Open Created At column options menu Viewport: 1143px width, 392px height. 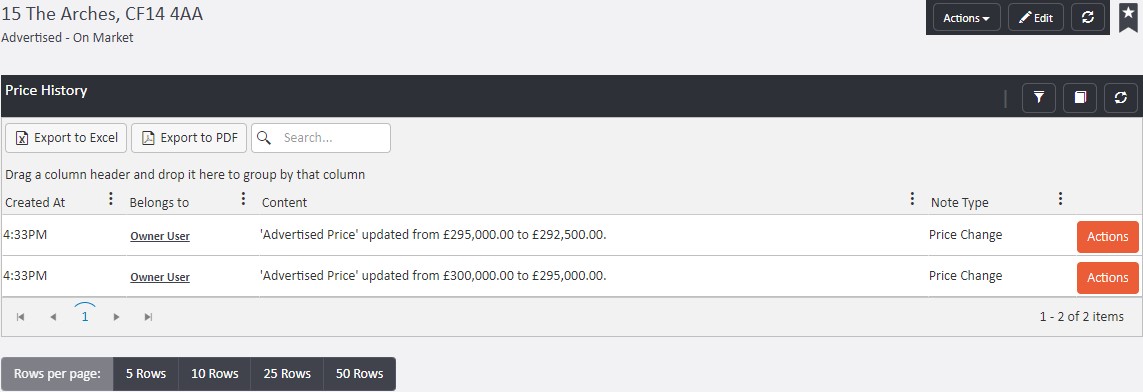(x=111, y=199)
